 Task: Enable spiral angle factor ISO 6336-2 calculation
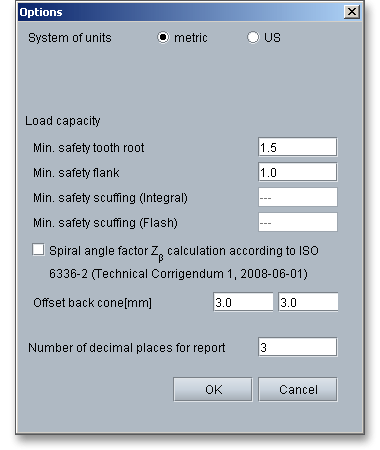pos(38,250)
